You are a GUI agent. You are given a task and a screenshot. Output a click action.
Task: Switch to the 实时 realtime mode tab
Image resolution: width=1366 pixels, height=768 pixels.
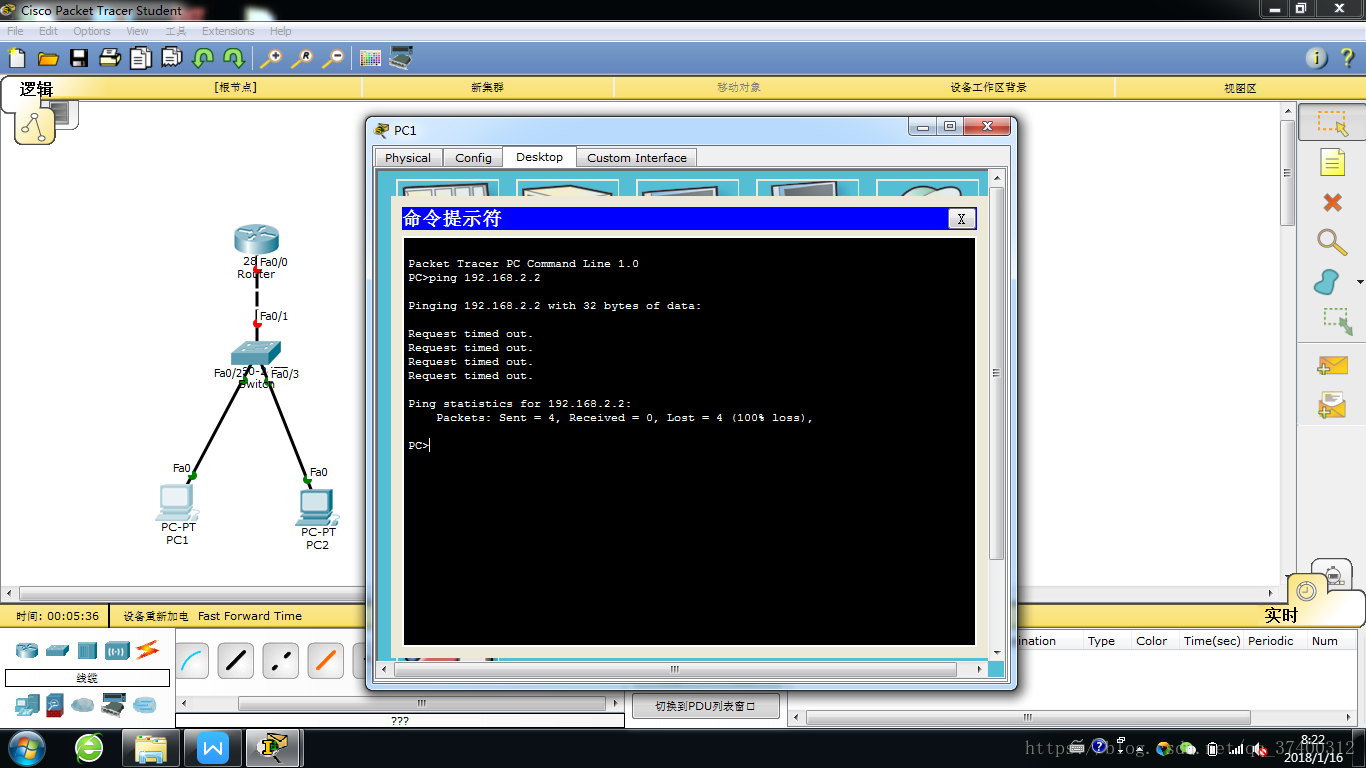click(x=1281, y=615)
